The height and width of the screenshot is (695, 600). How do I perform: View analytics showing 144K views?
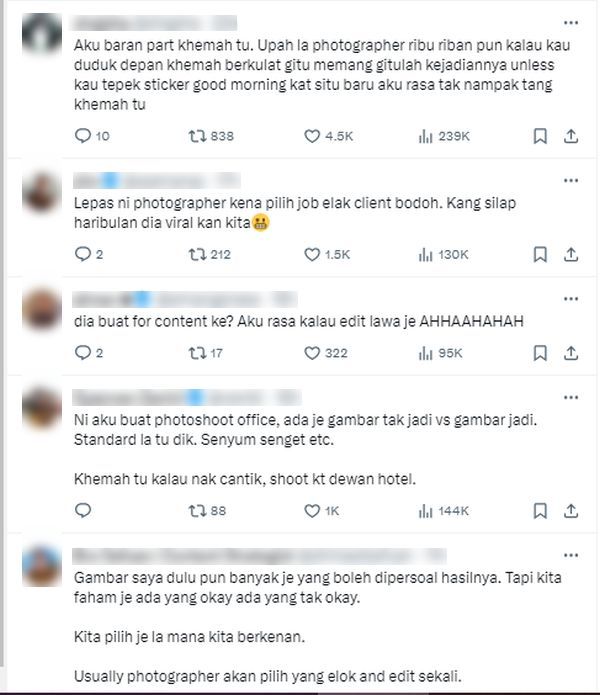pos(443,511)
